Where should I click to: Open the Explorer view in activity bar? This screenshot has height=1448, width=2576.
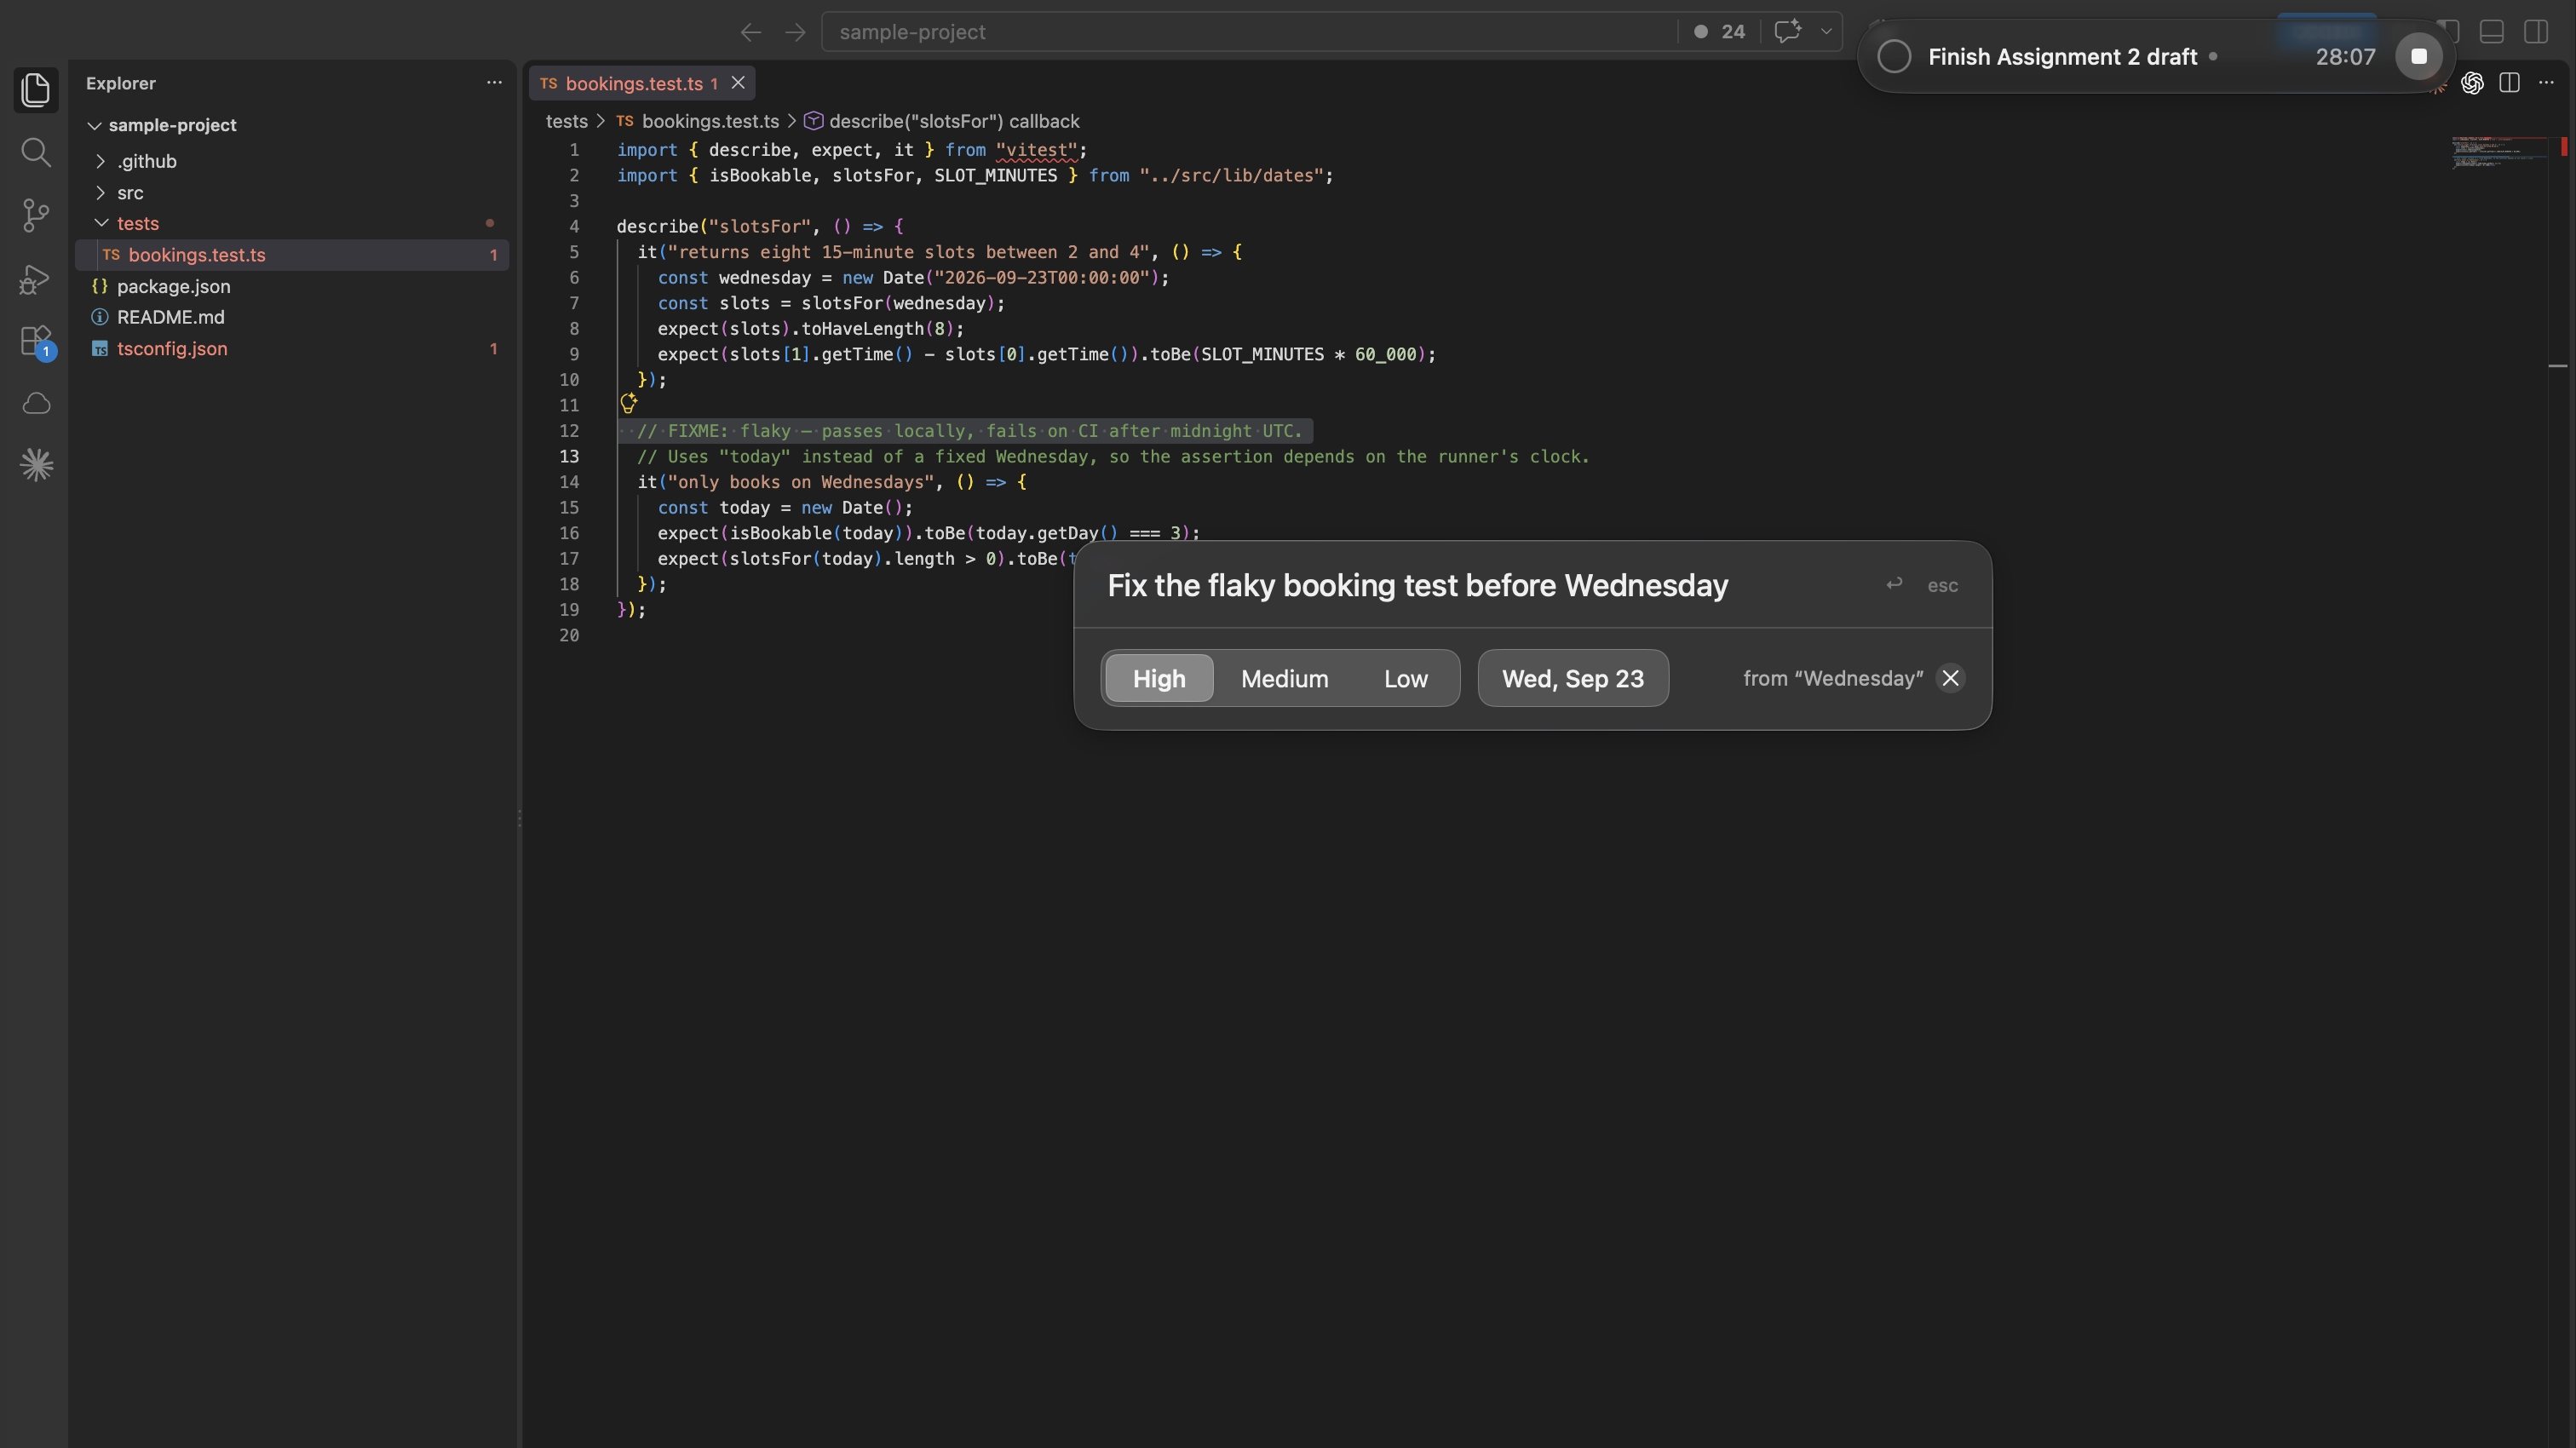tap(36, 90)
